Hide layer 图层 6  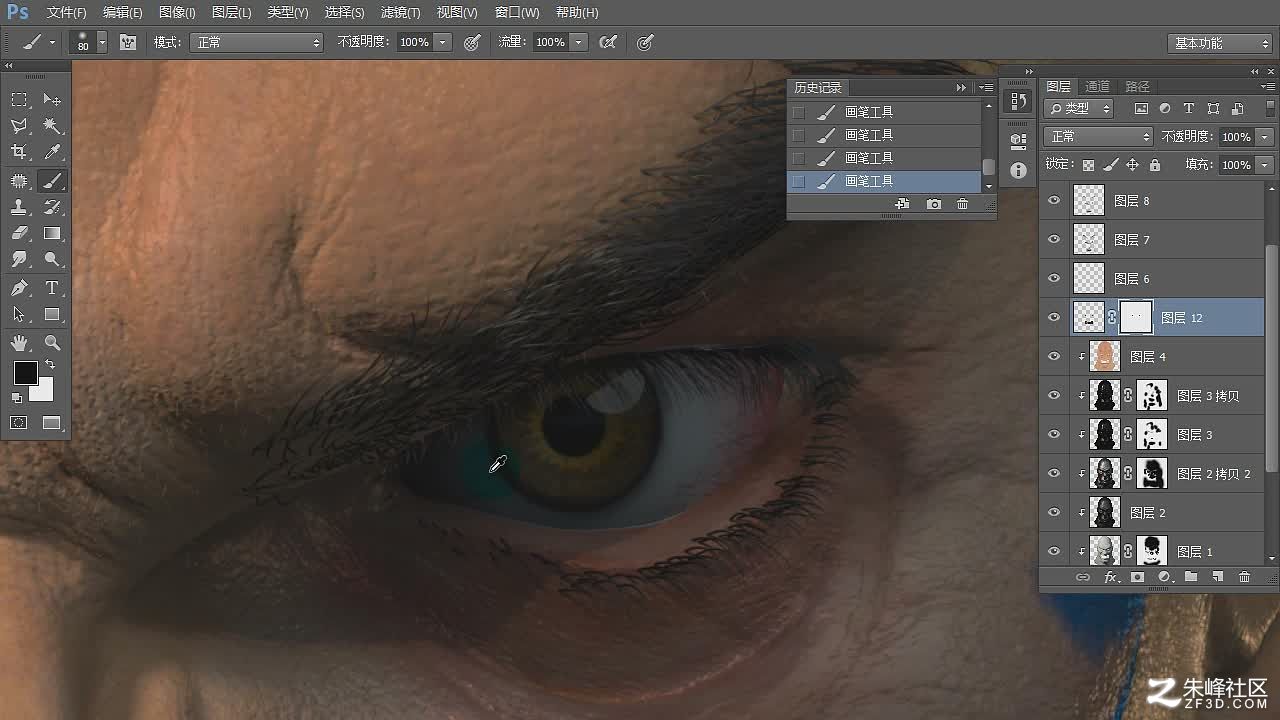point(1053,278)
